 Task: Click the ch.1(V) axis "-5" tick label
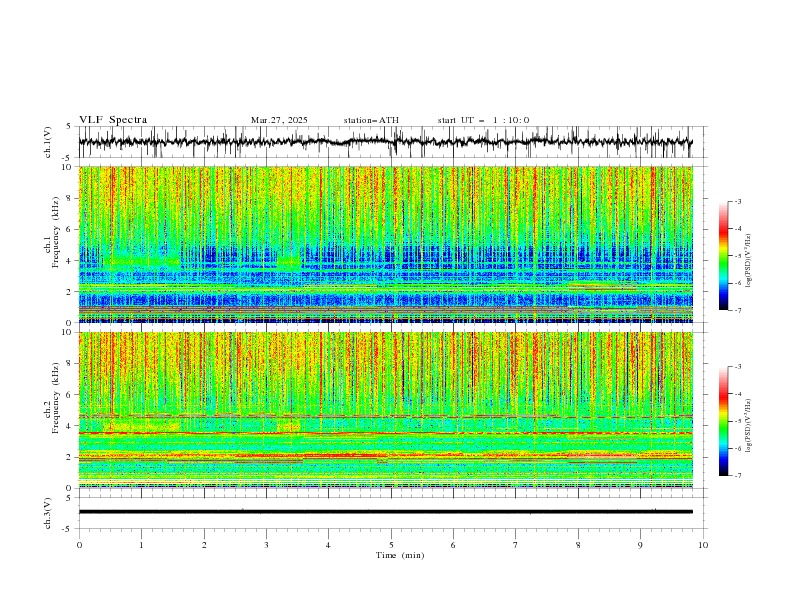click(x=68, y=158)
